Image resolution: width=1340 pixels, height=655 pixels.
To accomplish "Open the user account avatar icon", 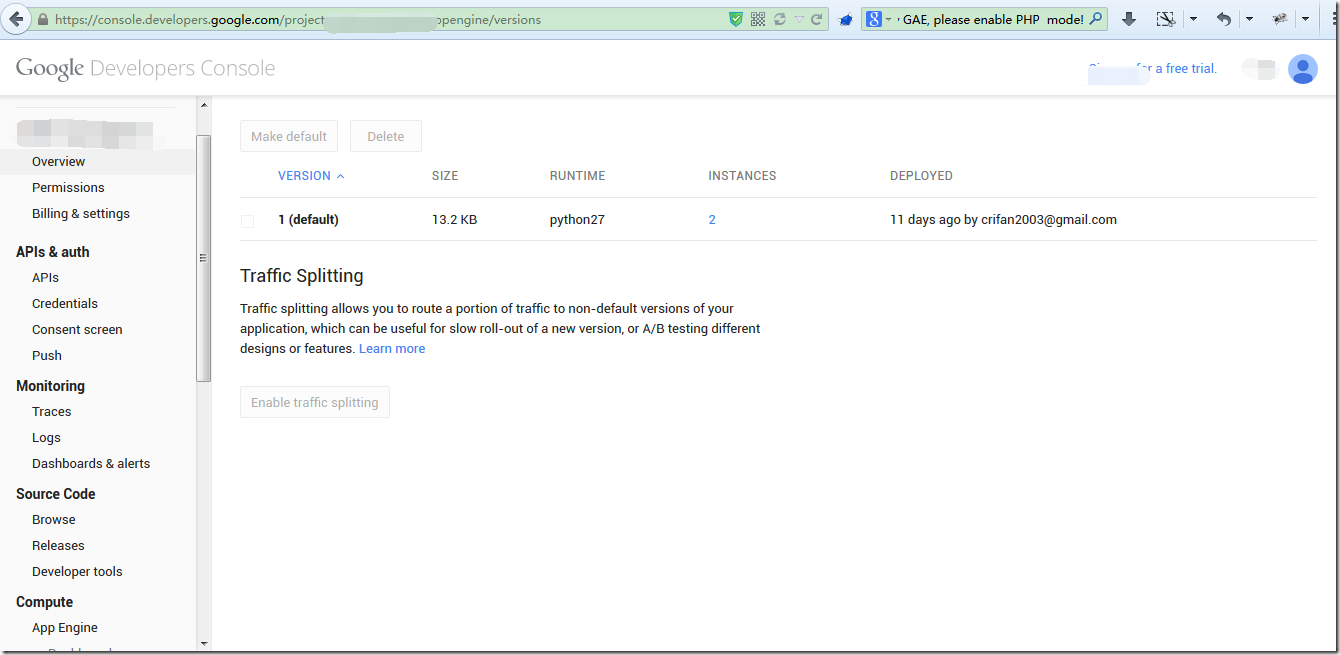I will point(1302,69).
